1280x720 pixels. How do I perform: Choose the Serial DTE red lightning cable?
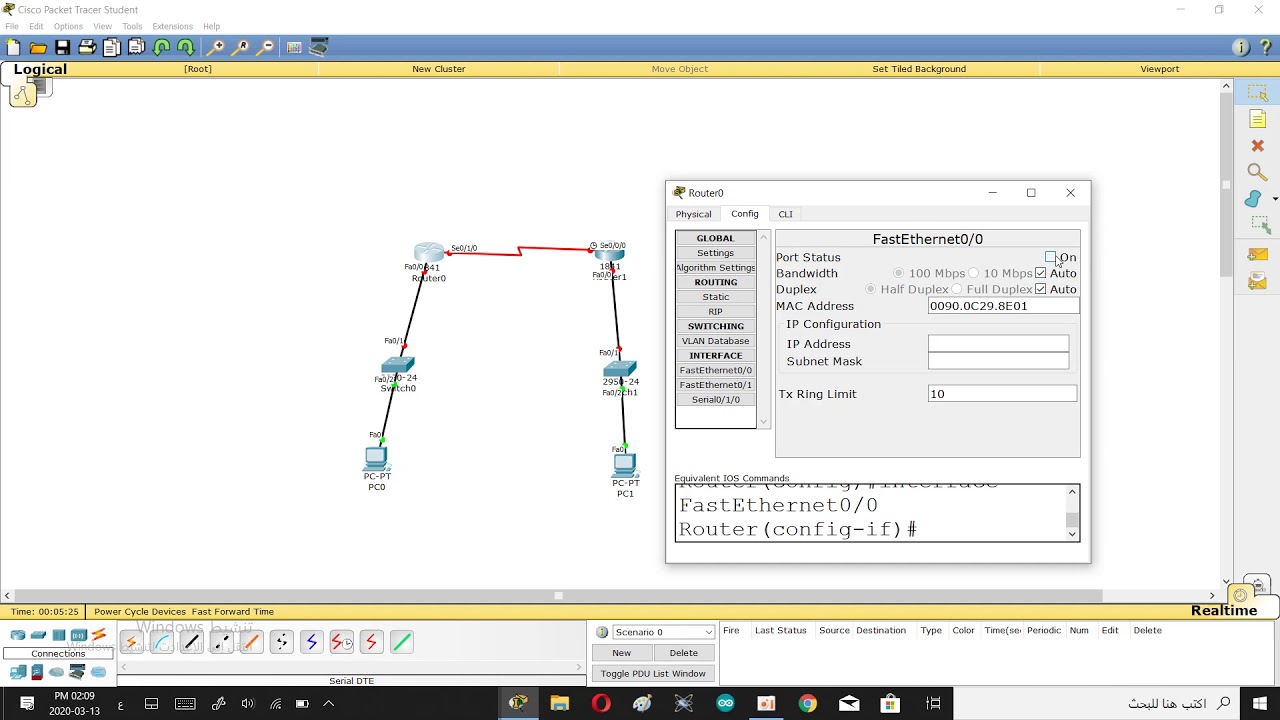(x=370, y=642)
